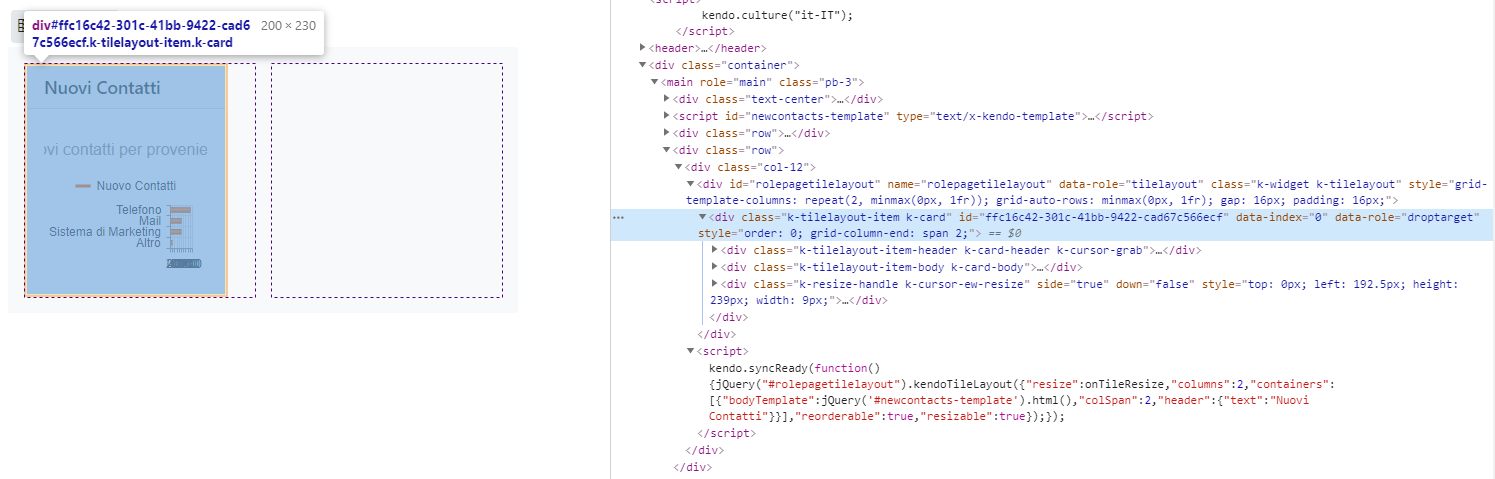
Task: Expand the k-tilelayout-item-header div node
Action: click(x=714, y=250)
